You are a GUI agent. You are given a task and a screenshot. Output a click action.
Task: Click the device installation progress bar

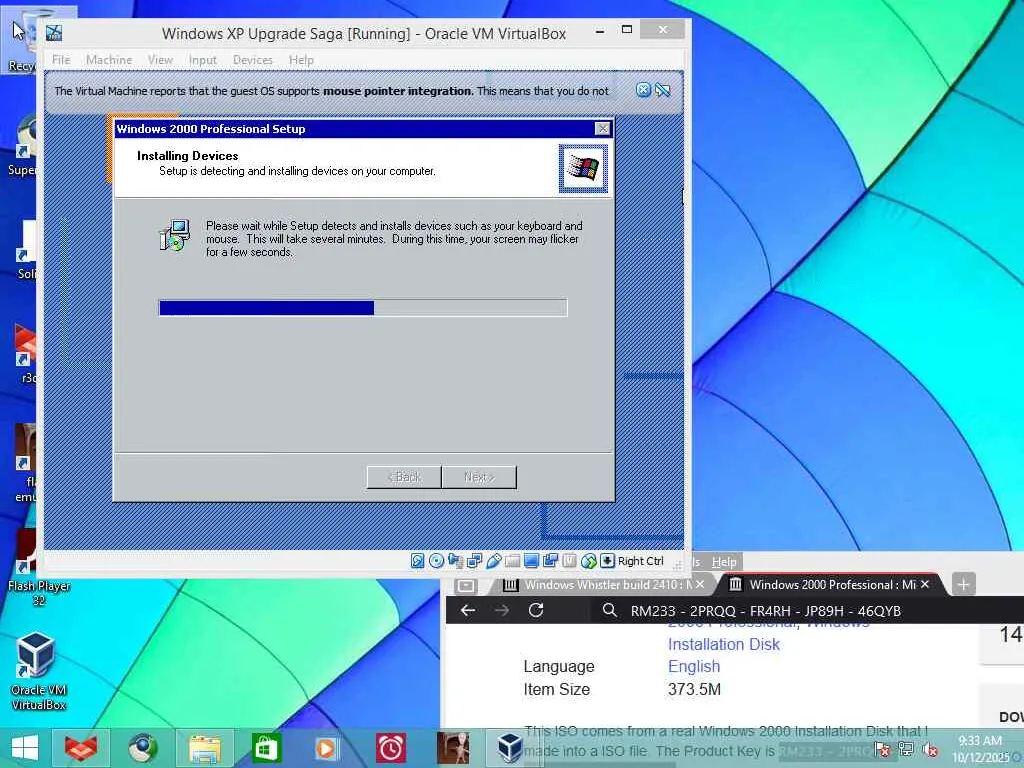click(363, 308)
